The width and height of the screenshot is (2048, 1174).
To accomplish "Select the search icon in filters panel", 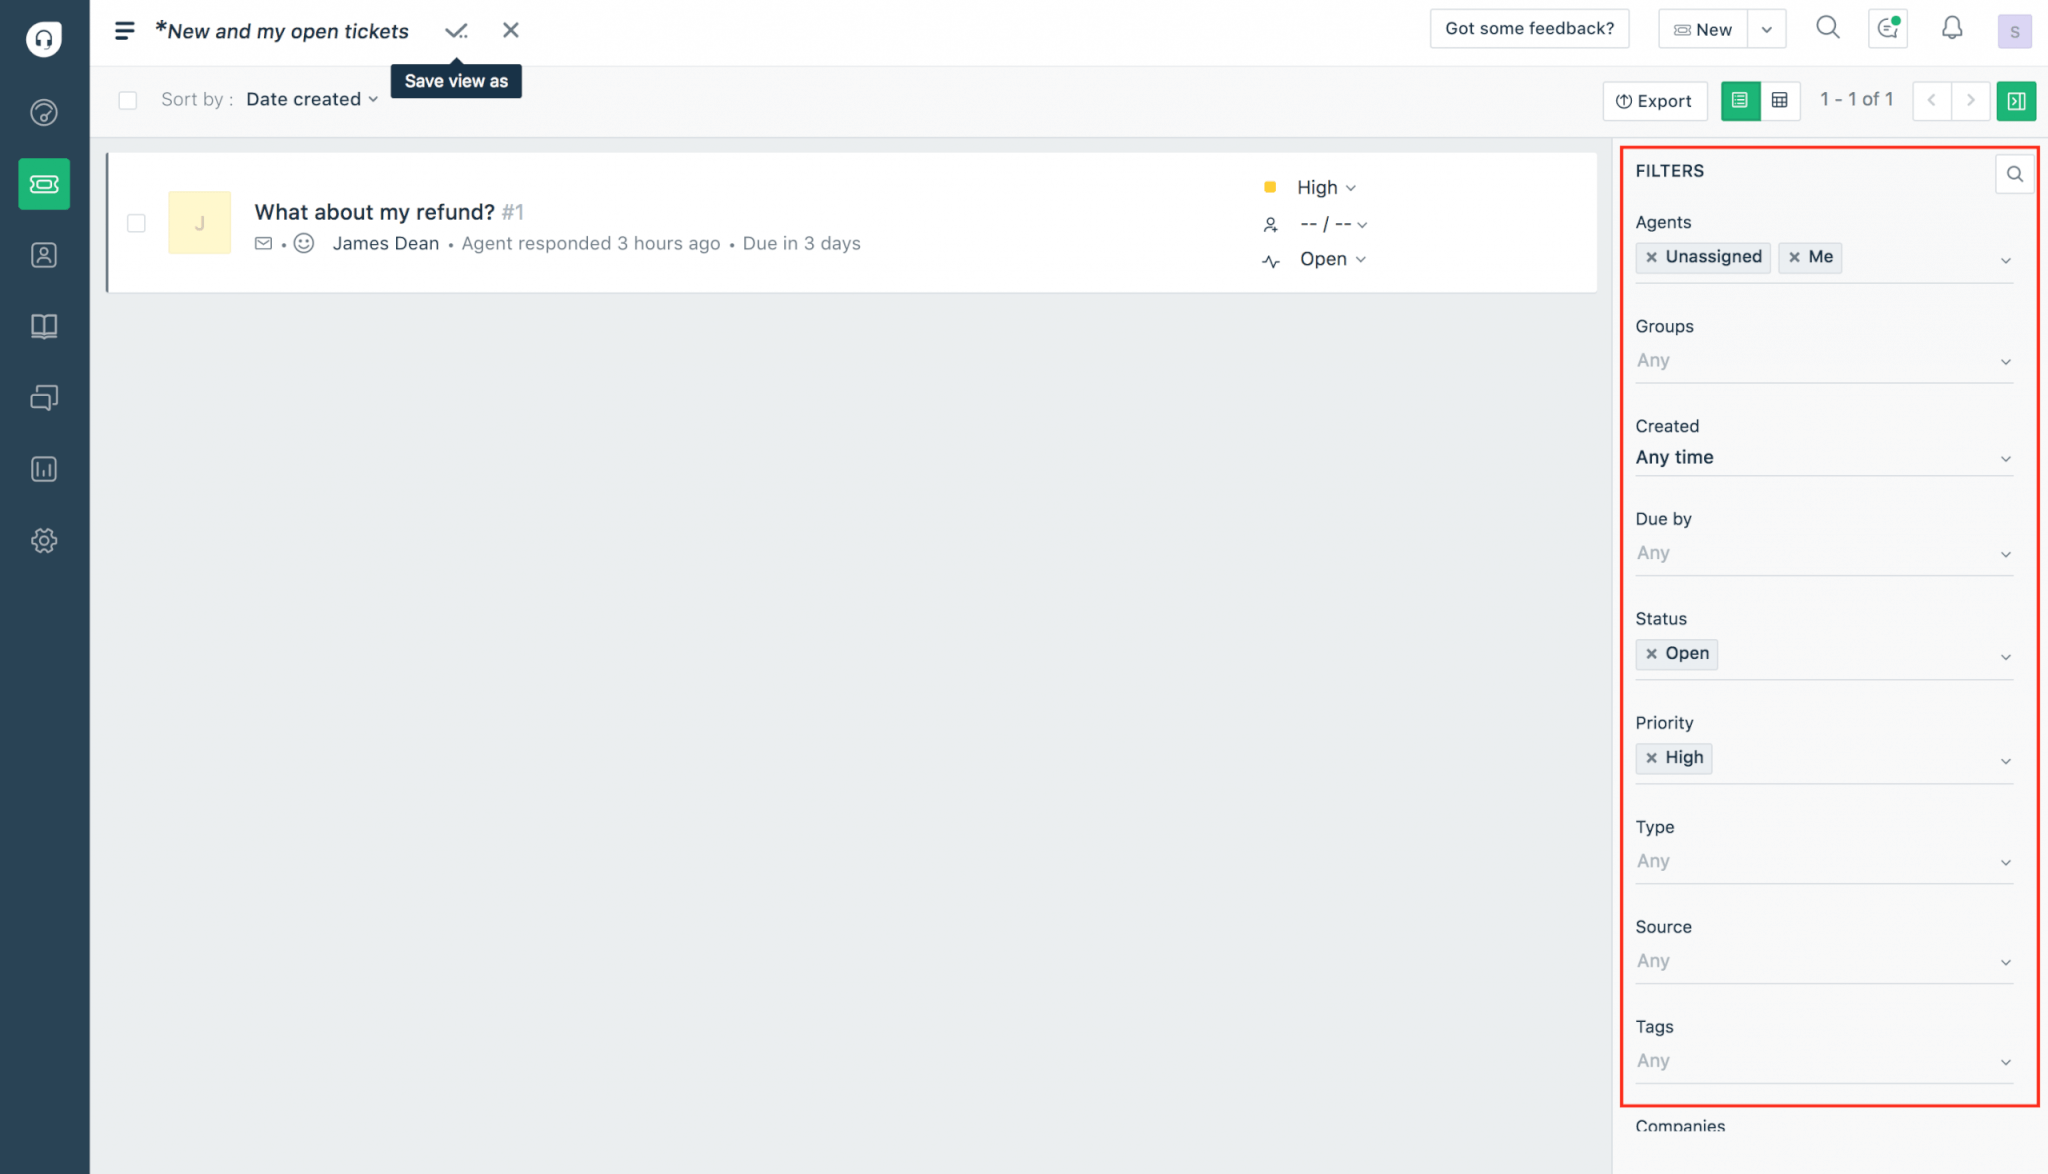I will coord(2014,173).
